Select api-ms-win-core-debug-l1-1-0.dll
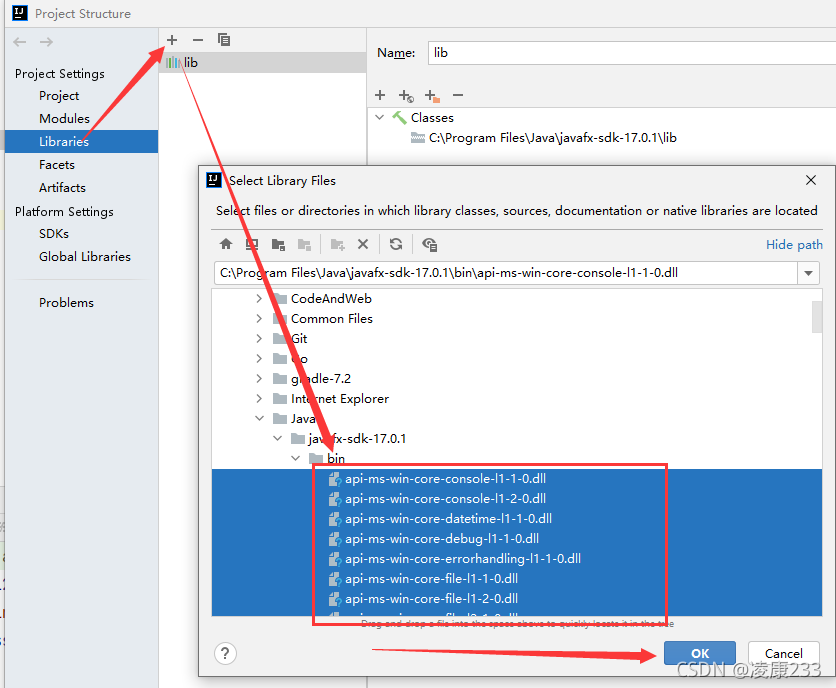Screen dimensions: 836x688 click(x=442, y=539)
